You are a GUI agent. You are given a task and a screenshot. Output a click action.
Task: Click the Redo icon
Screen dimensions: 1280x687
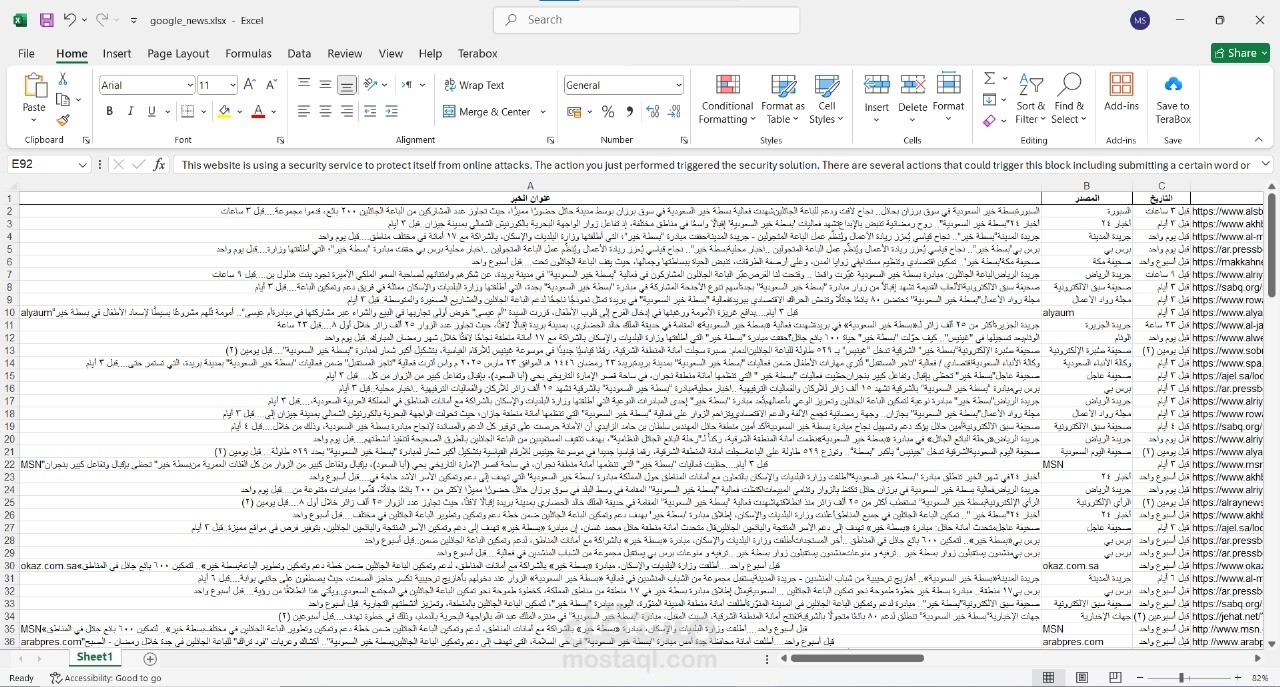point(101,20)
